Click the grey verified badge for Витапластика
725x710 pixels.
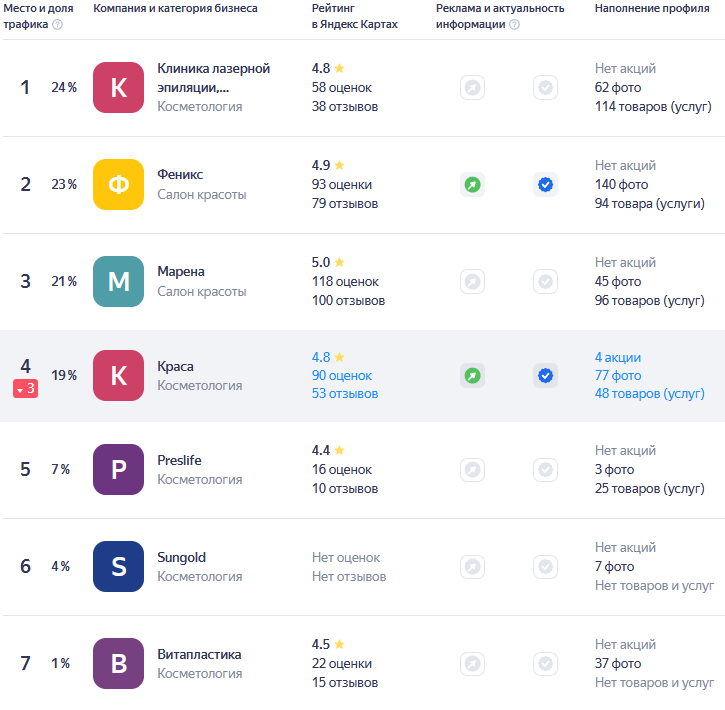(x=545, y=664)
